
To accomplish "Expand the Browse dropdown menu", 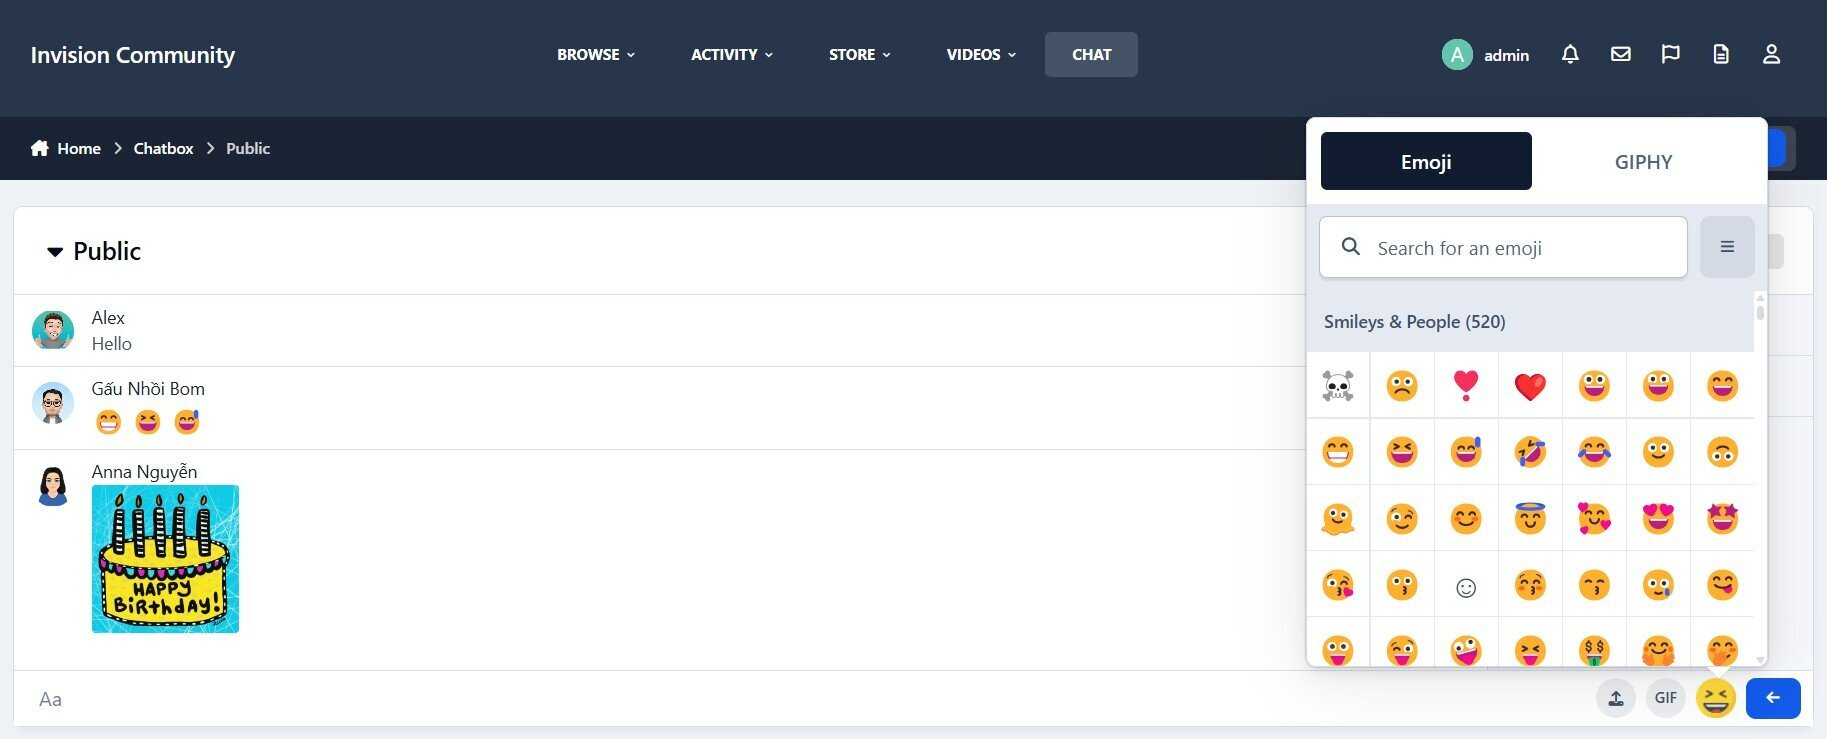I will tap(595, 55).
